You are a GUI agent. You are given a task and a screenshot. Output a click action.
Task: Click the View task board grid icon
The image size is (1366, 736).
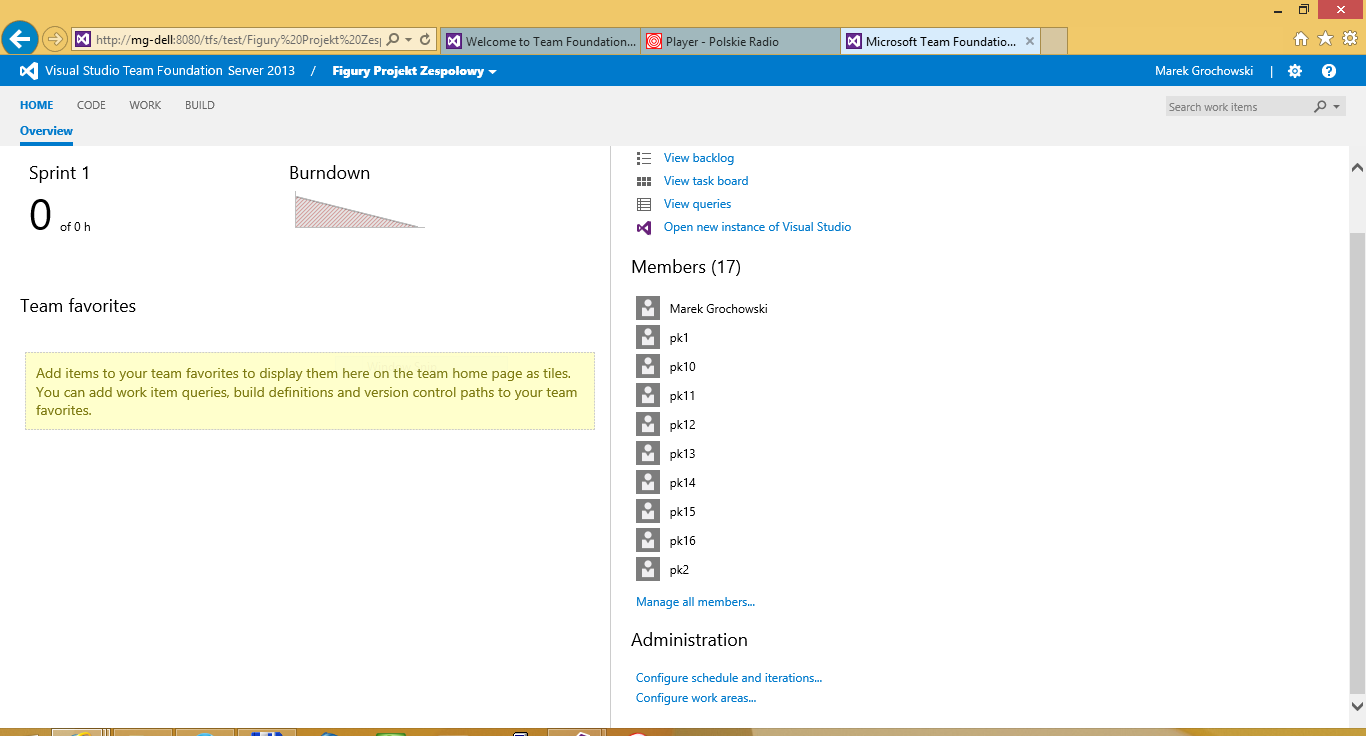pyautogui.click(x=644, y=181)
